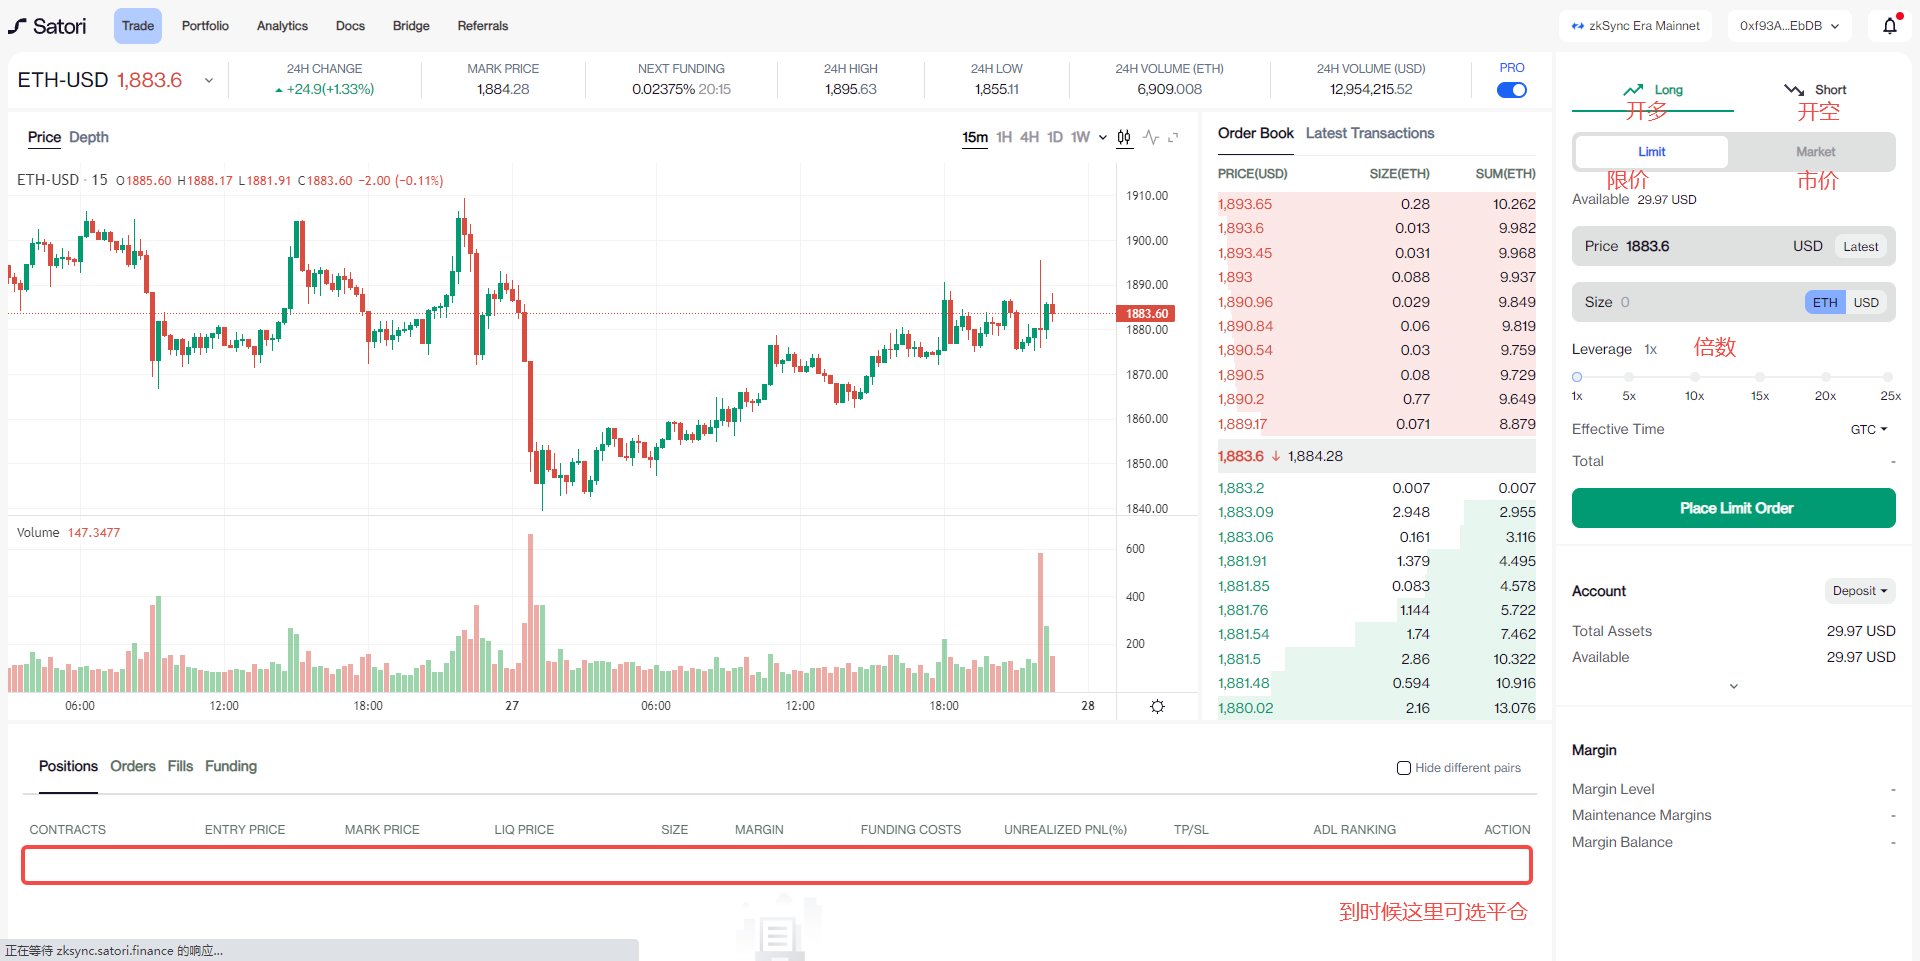The width and height of the screenshot is (1920, 961).
Task: Open the Portfolio menu item
Action: 205,25
